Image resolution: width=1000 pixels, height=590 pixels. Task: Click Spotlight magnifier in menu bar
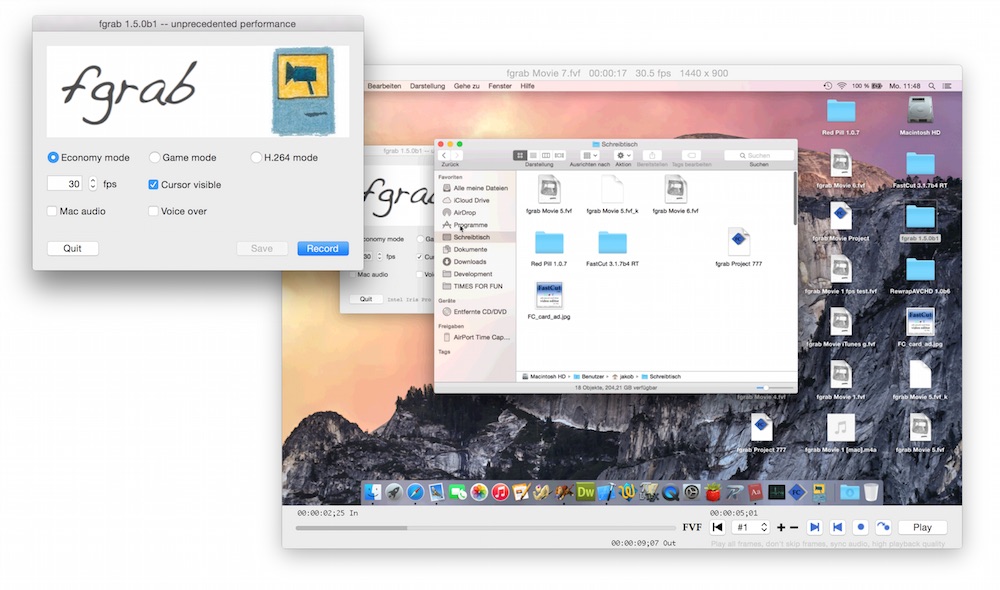[x=932, y=85]
